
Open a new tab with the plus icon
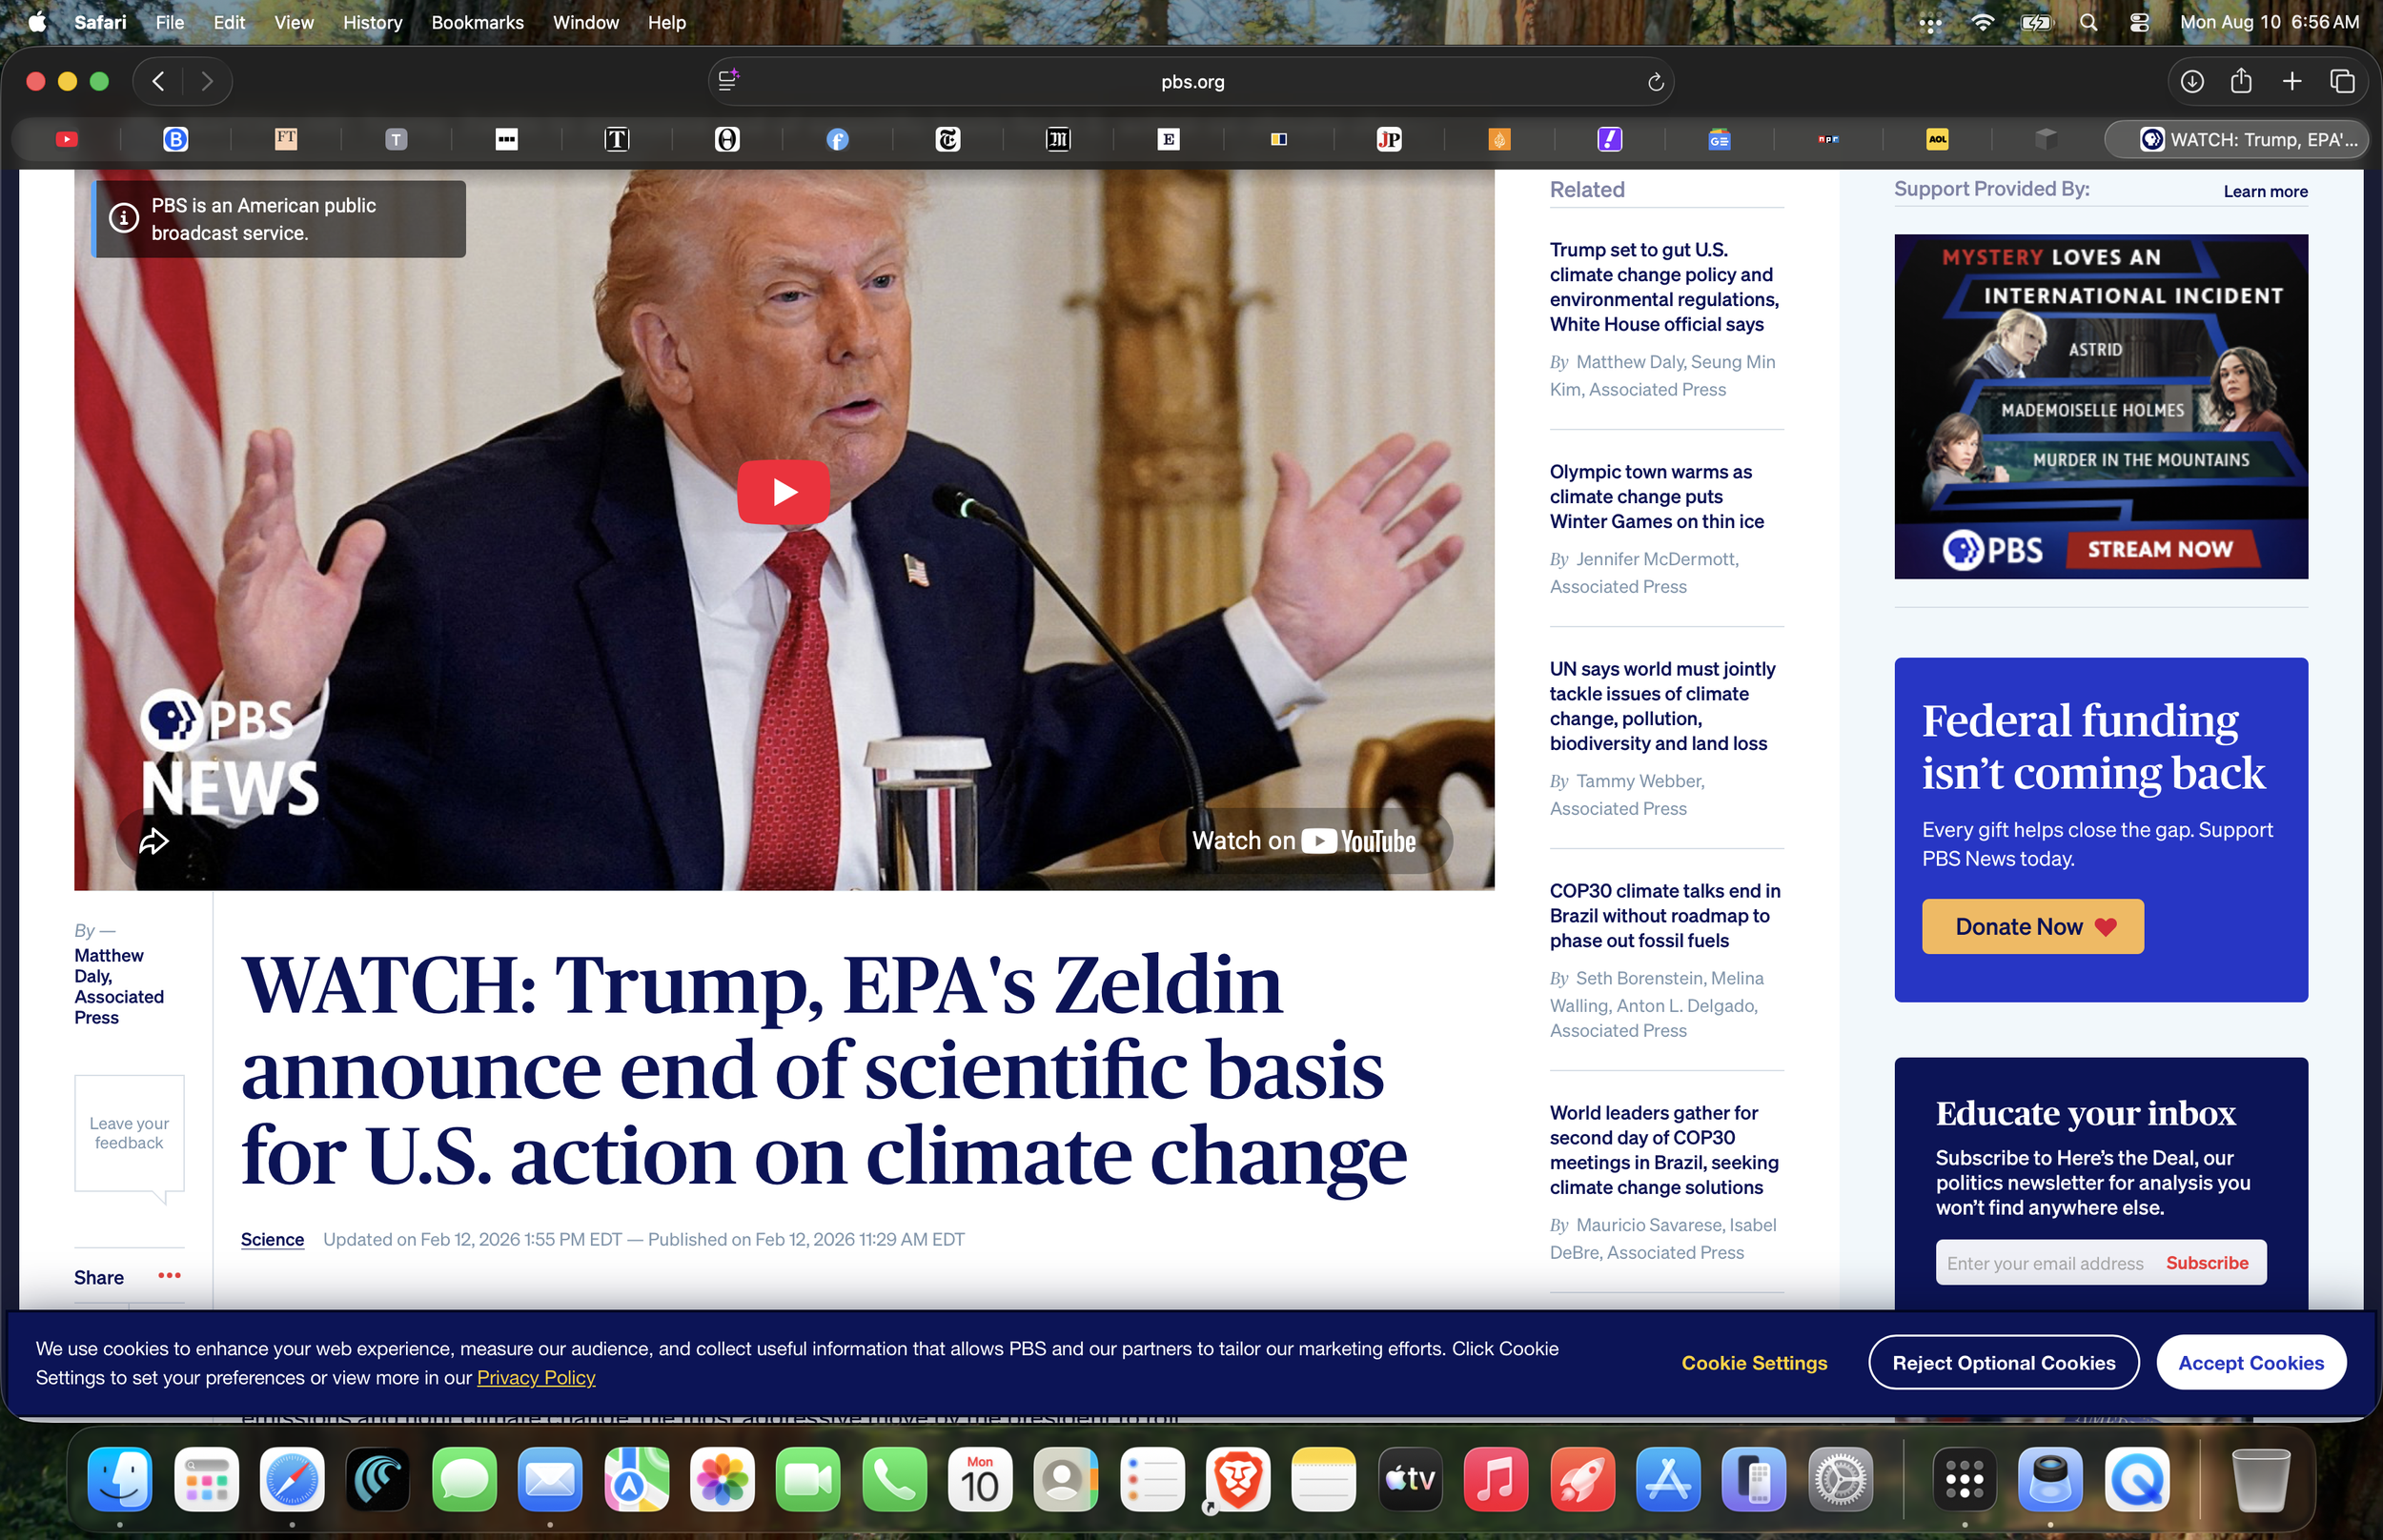(2292, 82)
